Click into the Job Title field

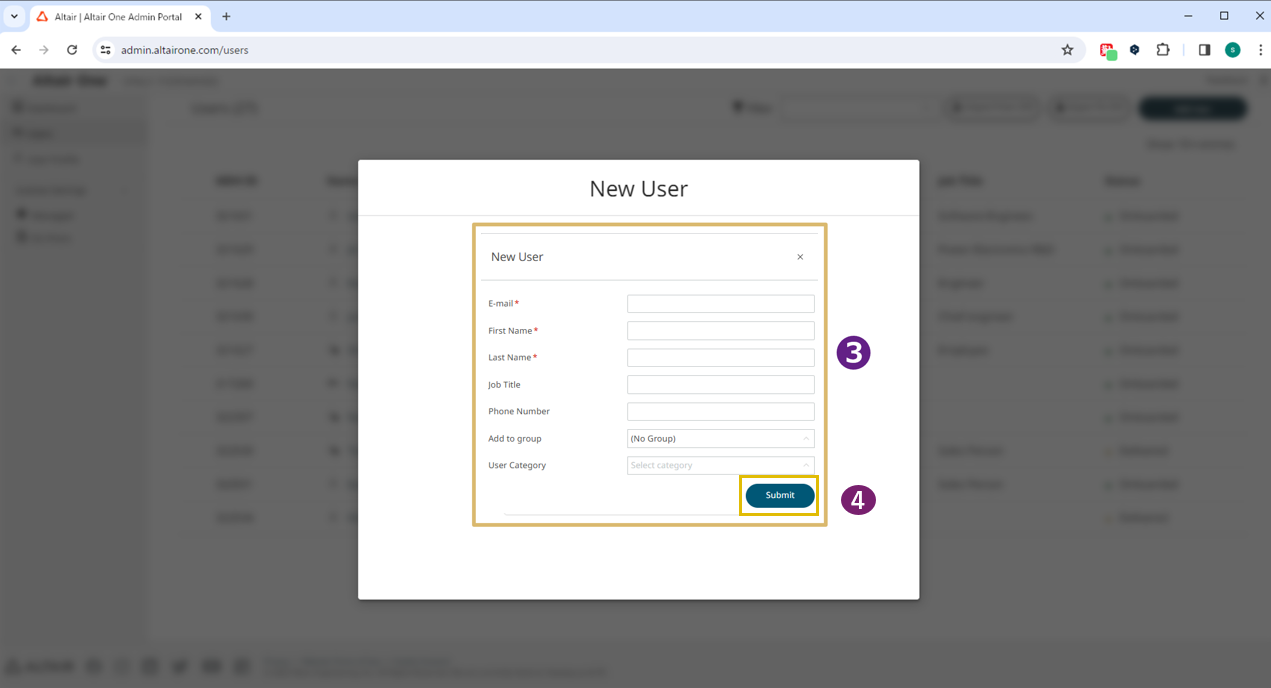[x=720, y=385]
